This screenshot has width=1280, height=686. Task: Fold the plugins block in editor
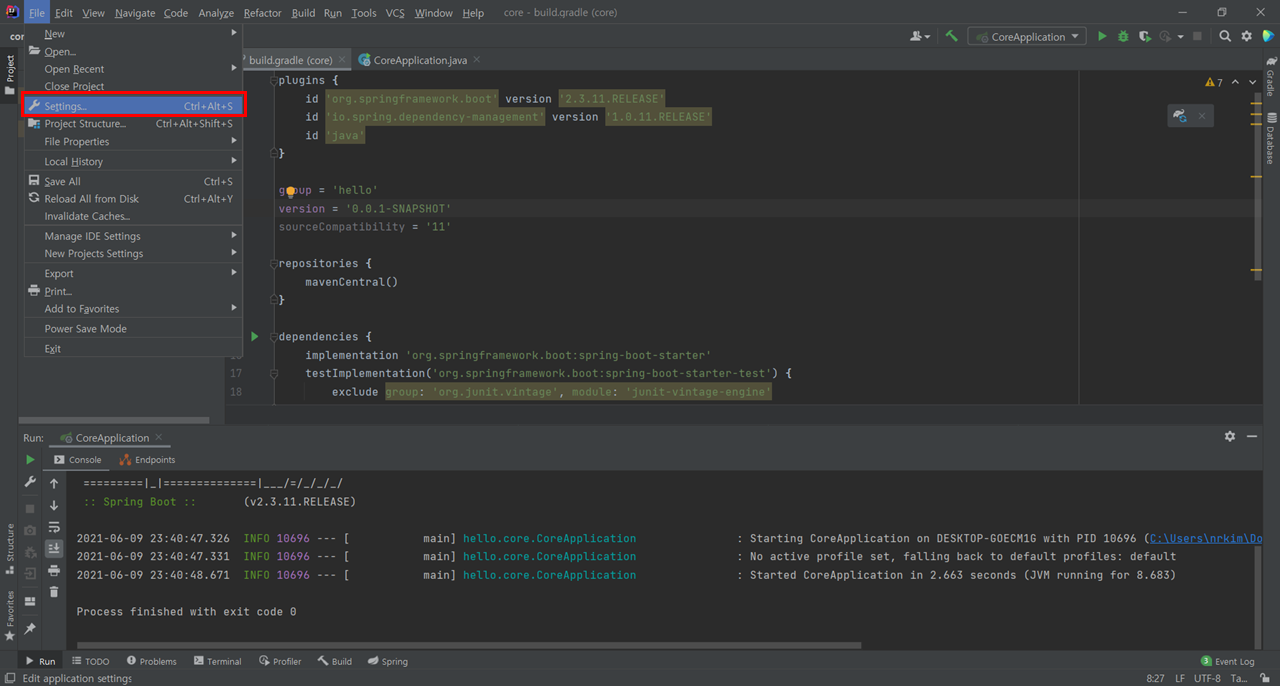pos(274,80)
